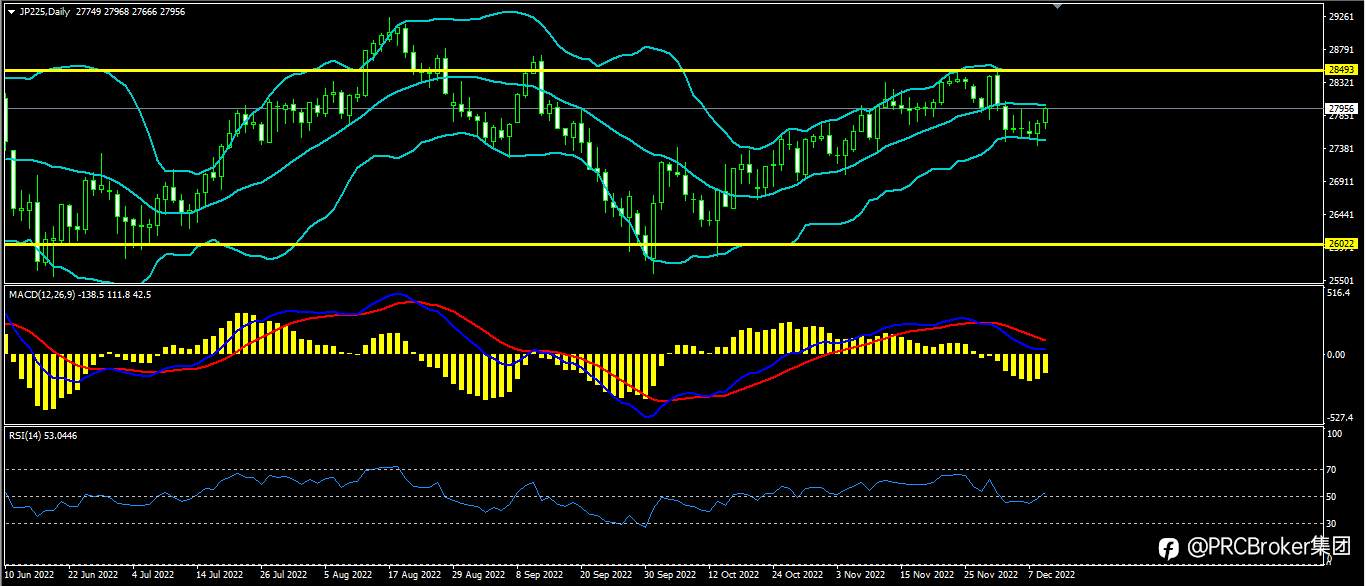Click the RSI level 70 label
Viewport: 1366px width, 586px height.
coord(1332,469)
